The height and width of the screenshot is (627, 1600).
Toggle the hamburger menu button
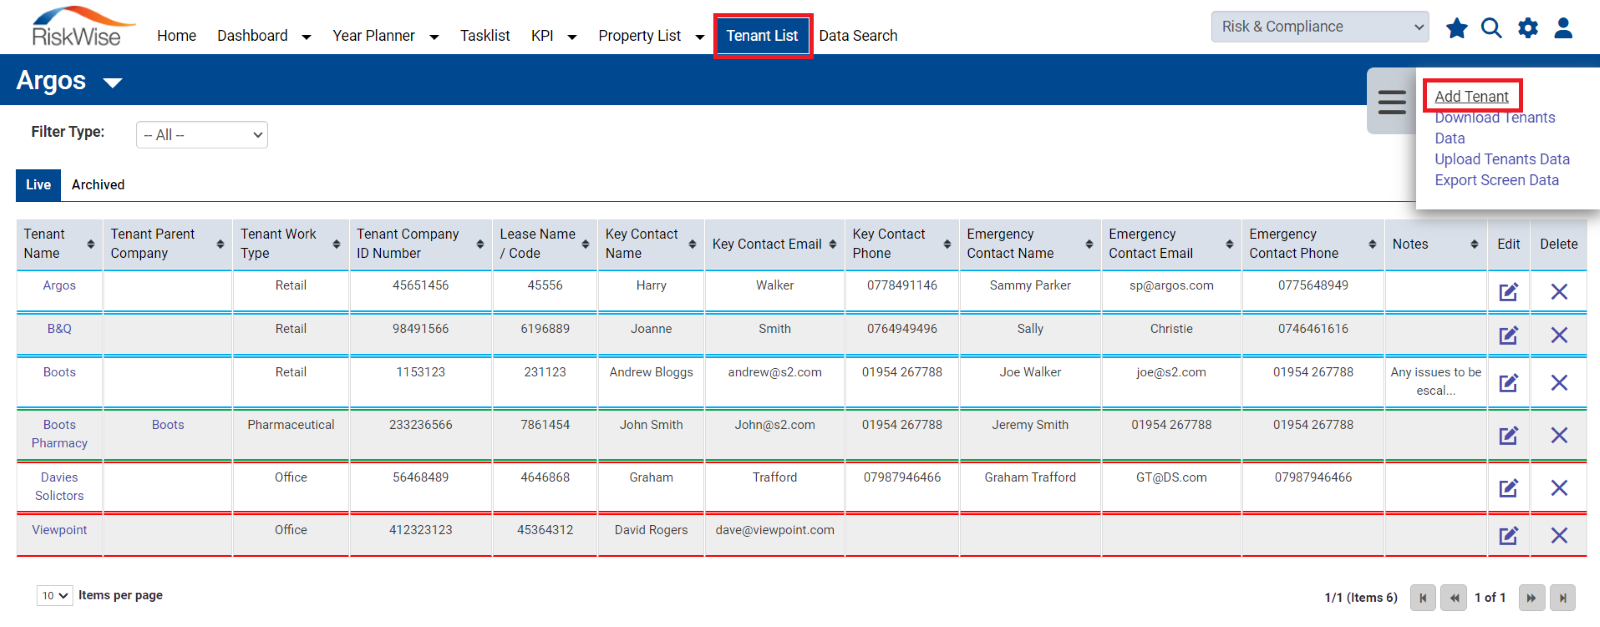click(x=1392, y=102)
